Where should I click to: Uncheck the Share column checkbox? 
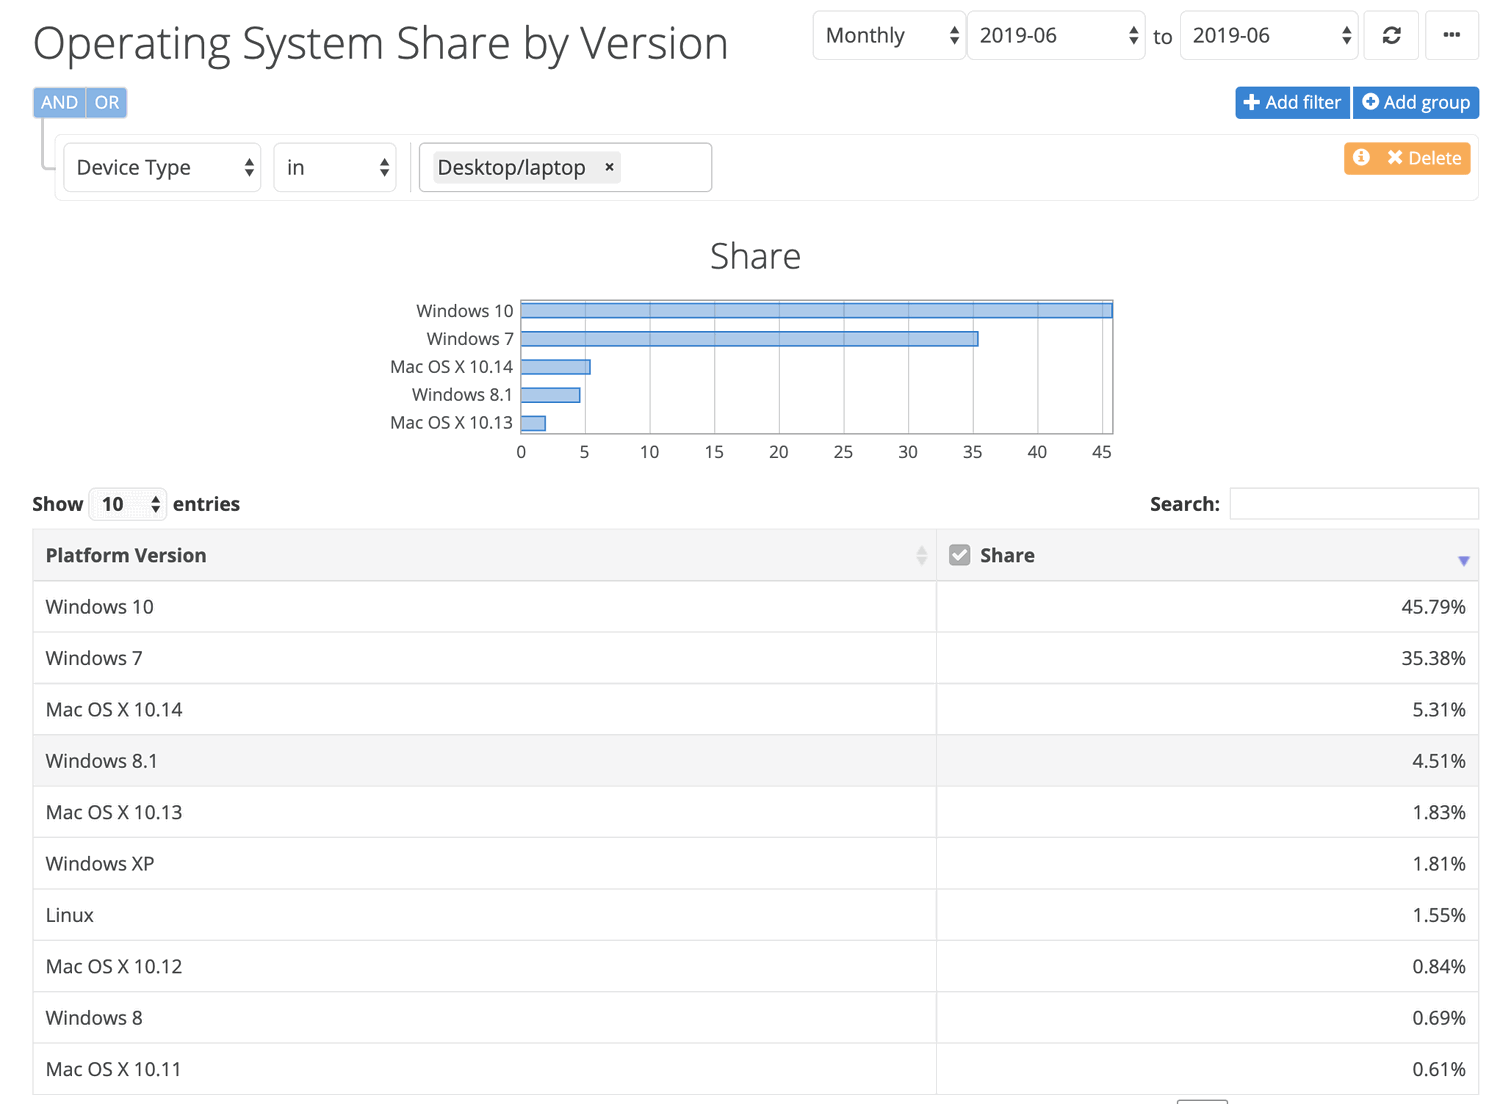tap(959, 554)
